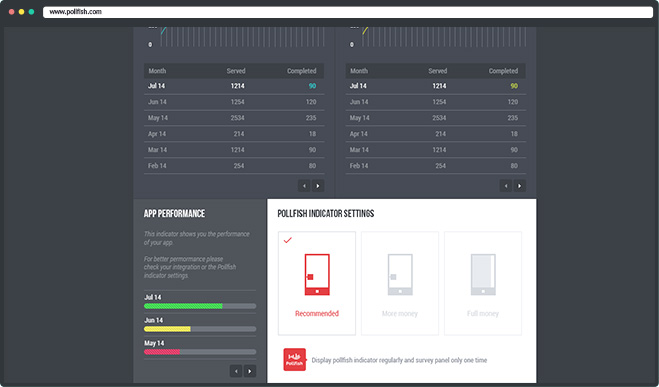Screen dimensions: 659x387
Task: Select Apr 14 row in right table
Action: click(x=436, y=134)
